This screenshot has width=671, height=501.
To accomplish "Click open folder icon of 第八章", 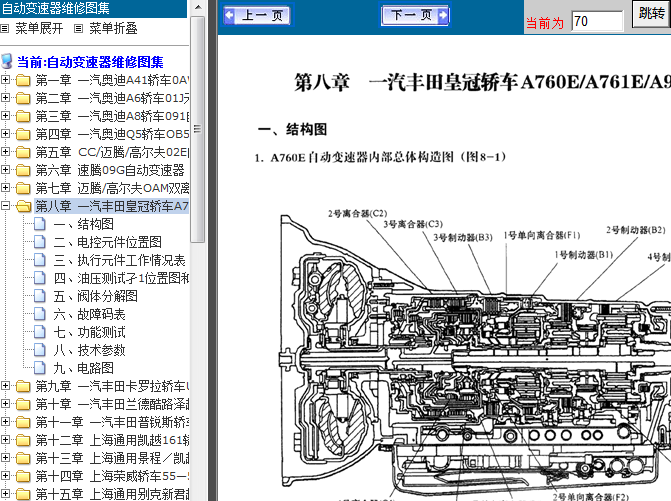I will (24, 206).
